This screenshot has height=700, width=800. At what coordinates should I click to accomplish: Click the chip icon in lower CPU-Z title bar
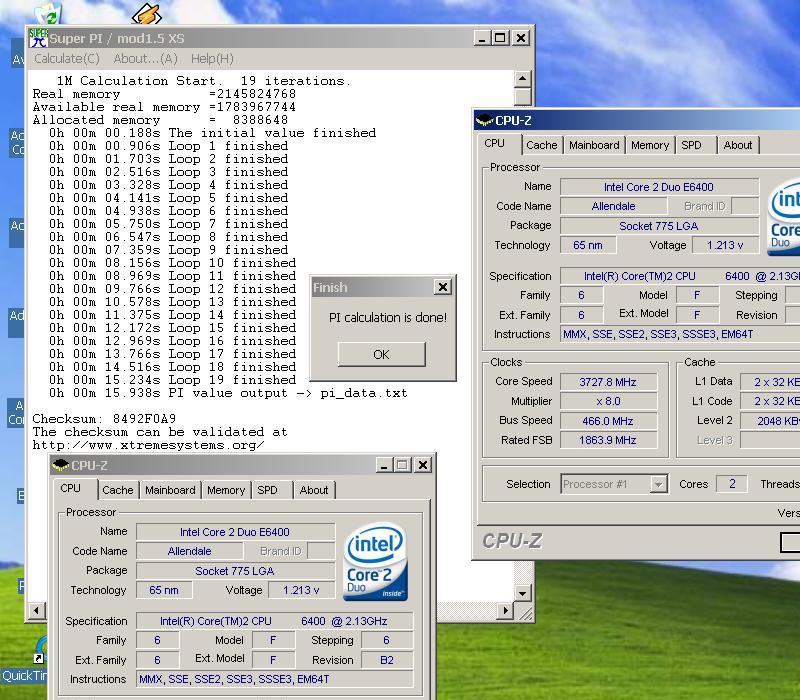(61, 465)
